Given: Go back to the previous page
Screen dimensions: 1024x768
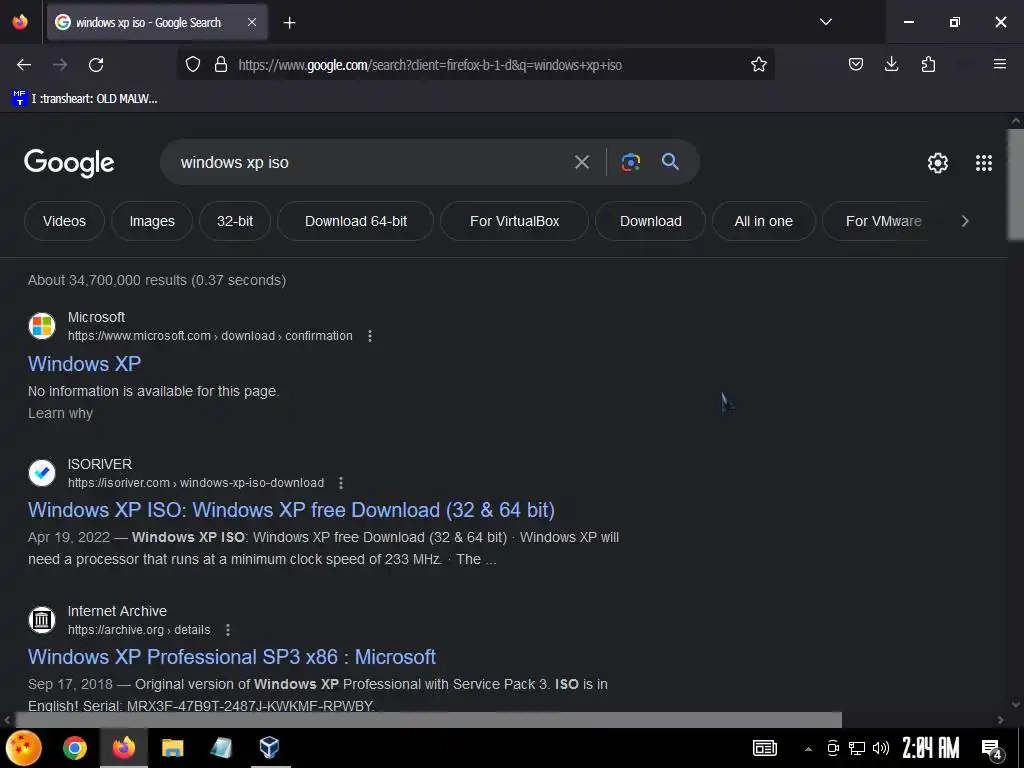Looking at the screenshot, I should (x=24, y=65).
